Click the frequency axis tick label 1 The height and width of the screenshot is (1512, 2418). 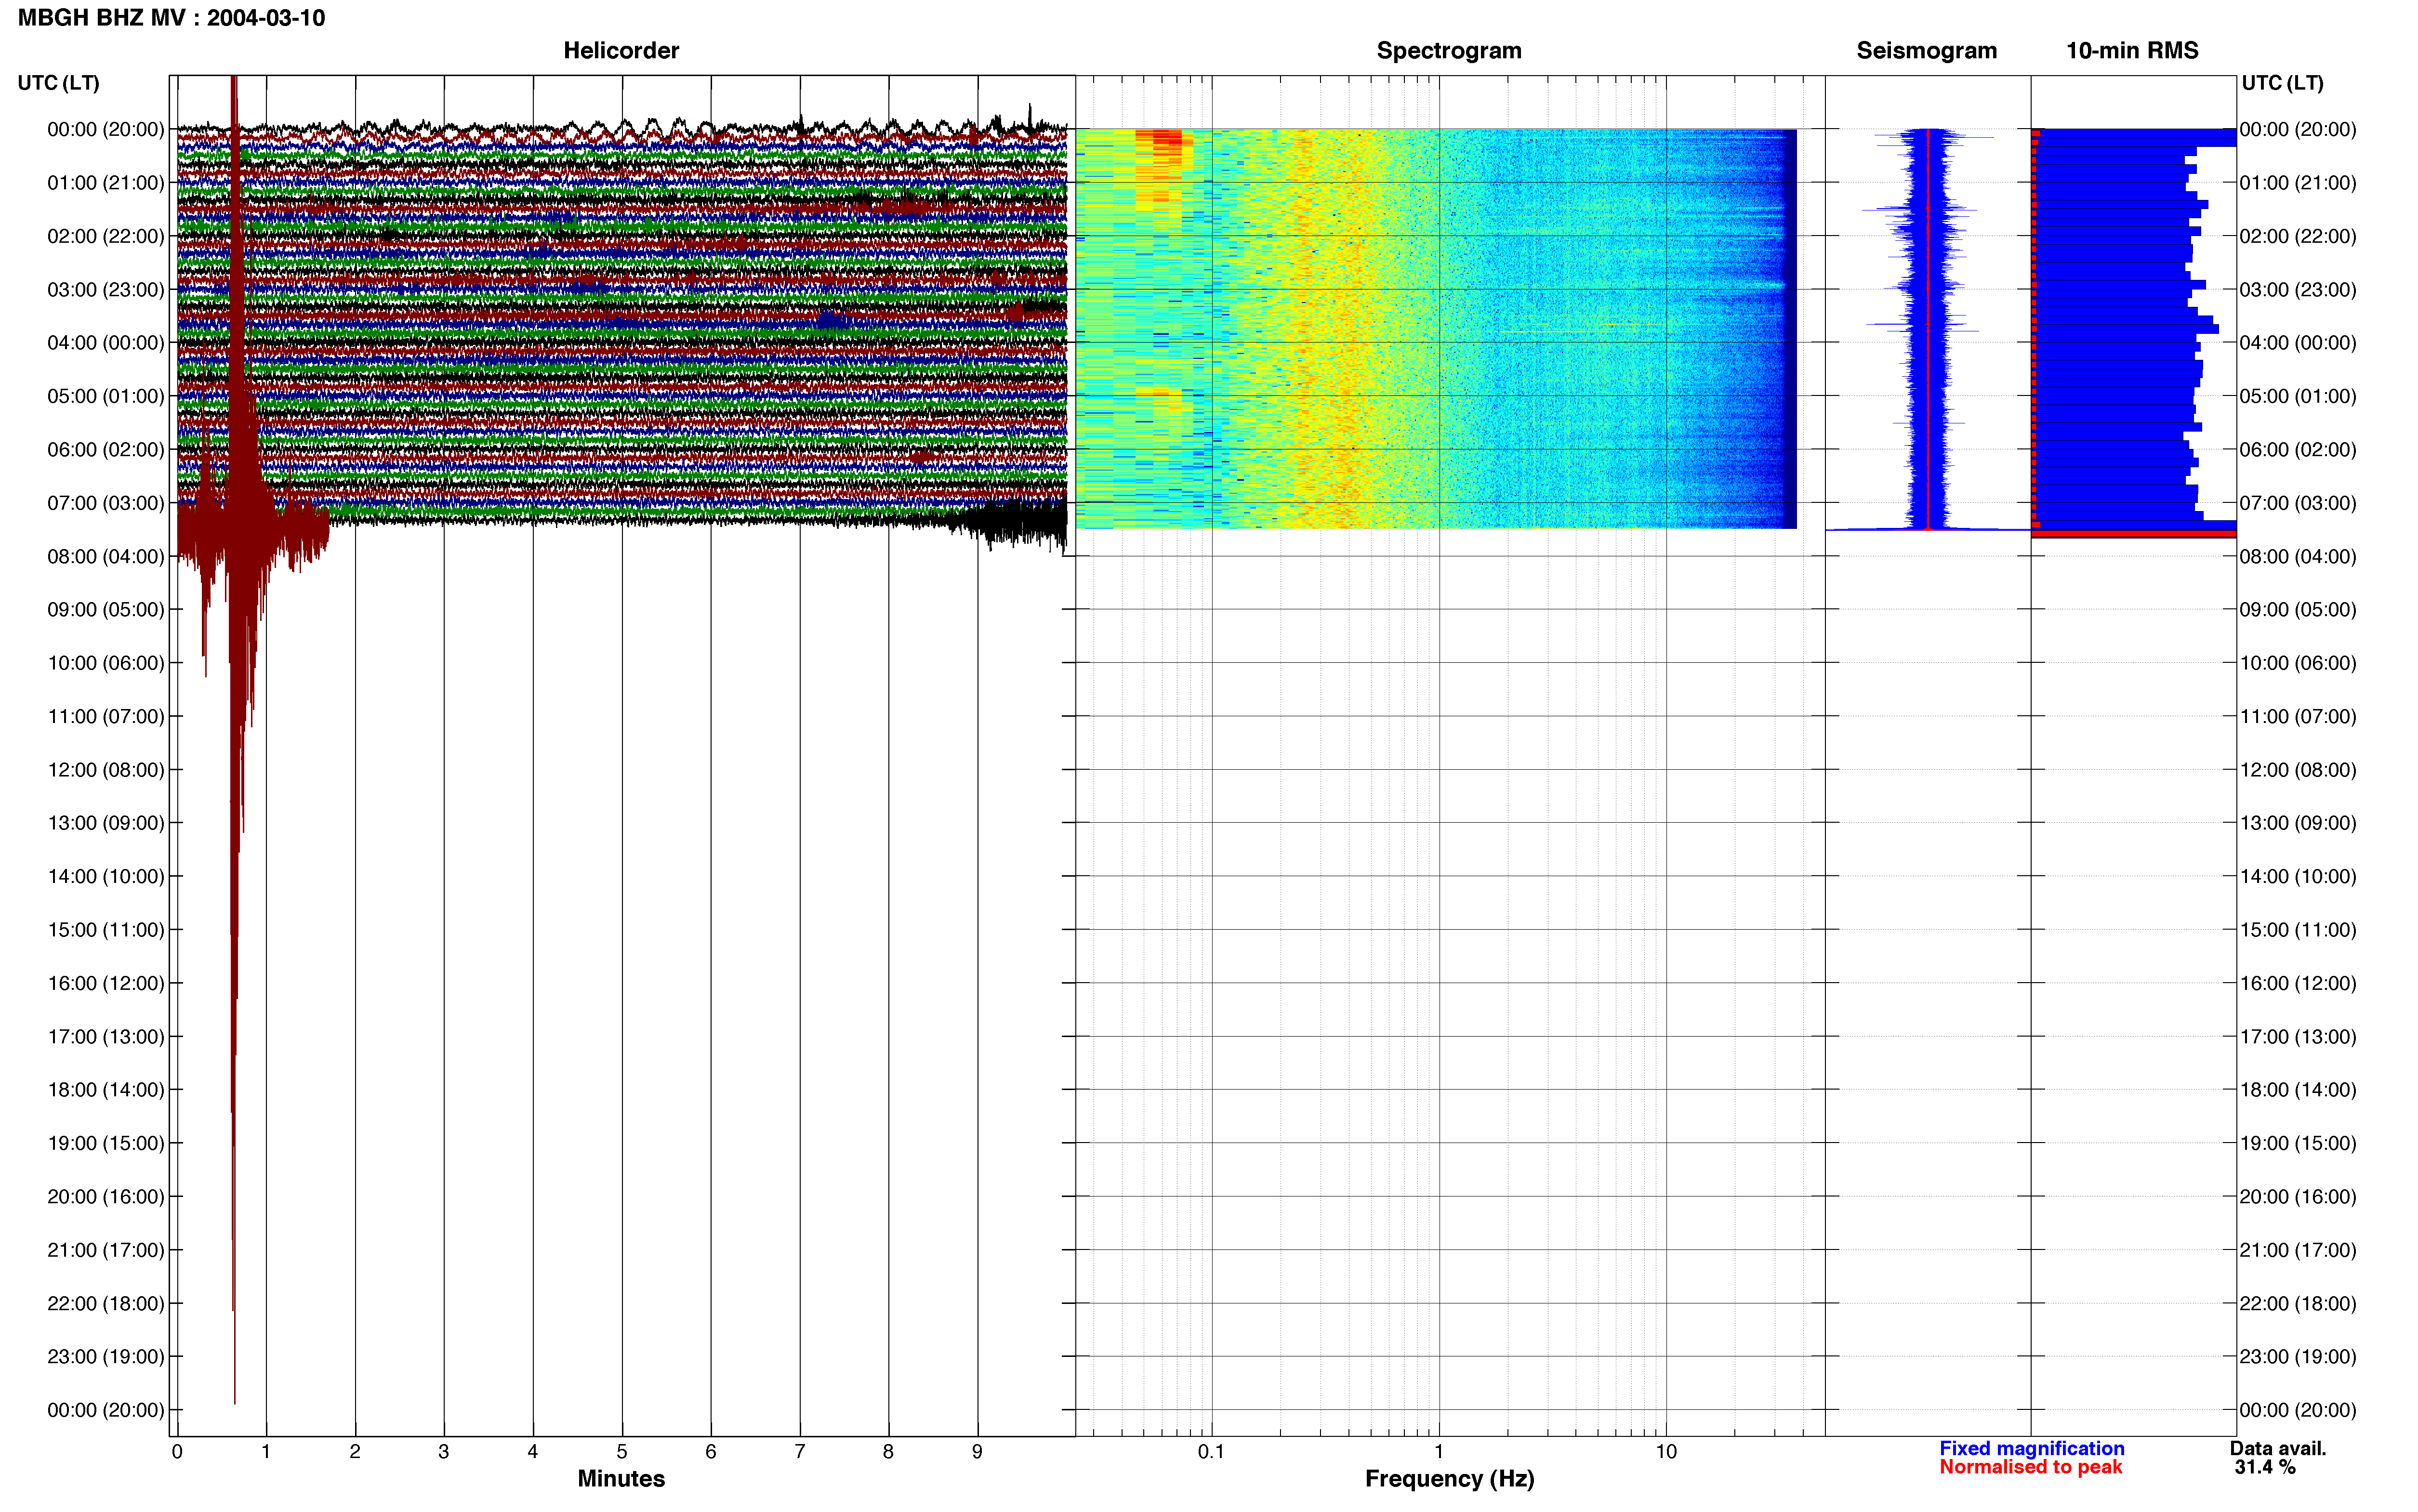coord(1439,1451)
